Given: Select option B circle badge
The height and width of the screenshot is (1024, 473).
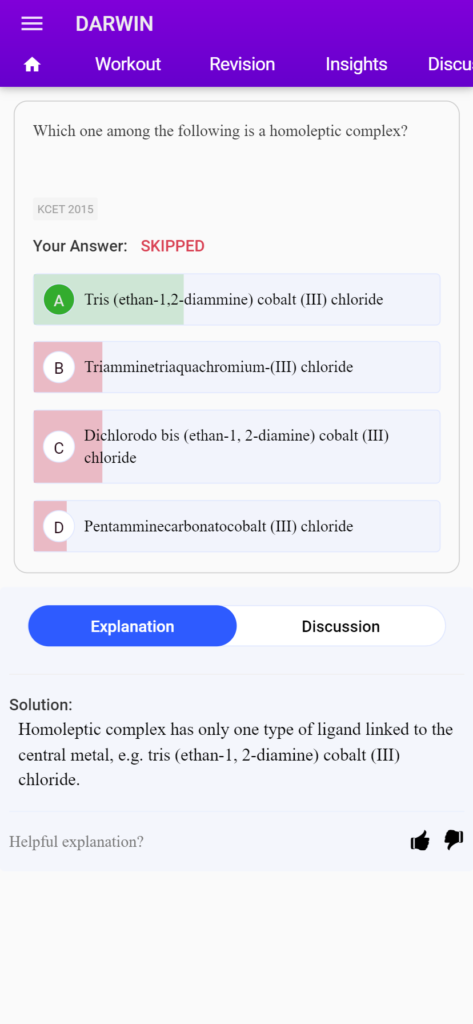Looking at the screenshot, I should coord(59,368).
